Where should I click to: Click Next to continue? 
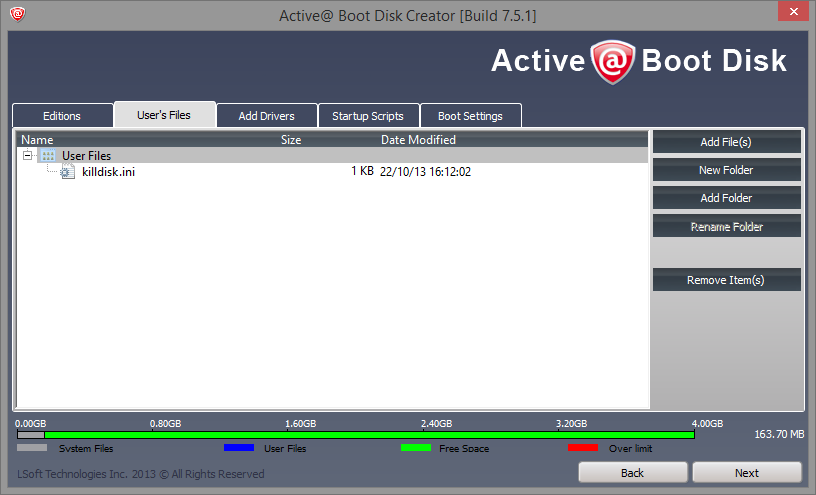(746, 472)
